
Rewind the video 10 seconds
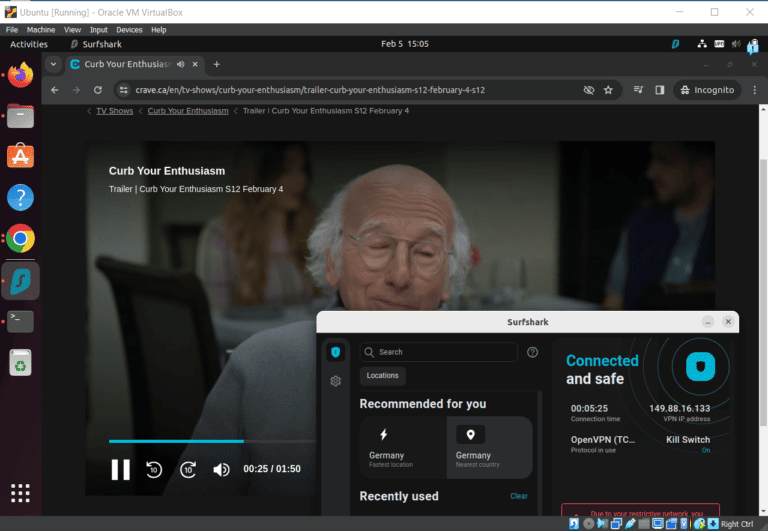tap(154, 469)
